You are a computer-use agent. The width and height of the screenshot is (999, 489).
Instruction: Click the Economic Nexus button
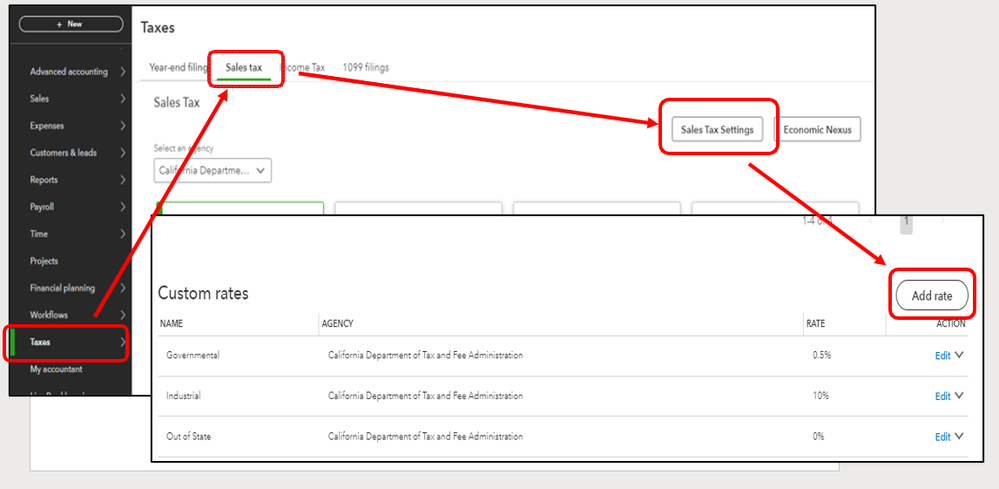817,129
